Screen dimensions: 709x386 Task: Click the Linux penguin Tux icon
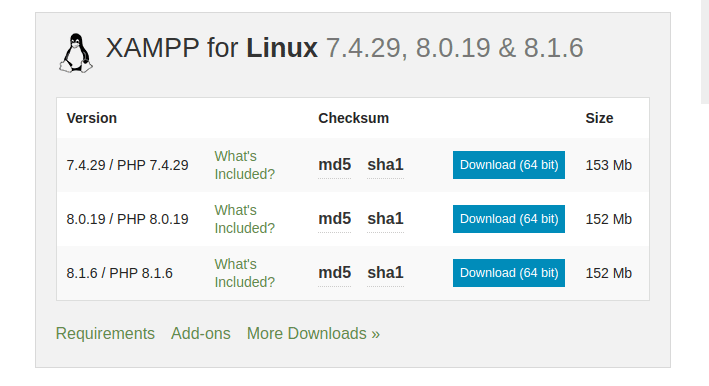(76, 53)
